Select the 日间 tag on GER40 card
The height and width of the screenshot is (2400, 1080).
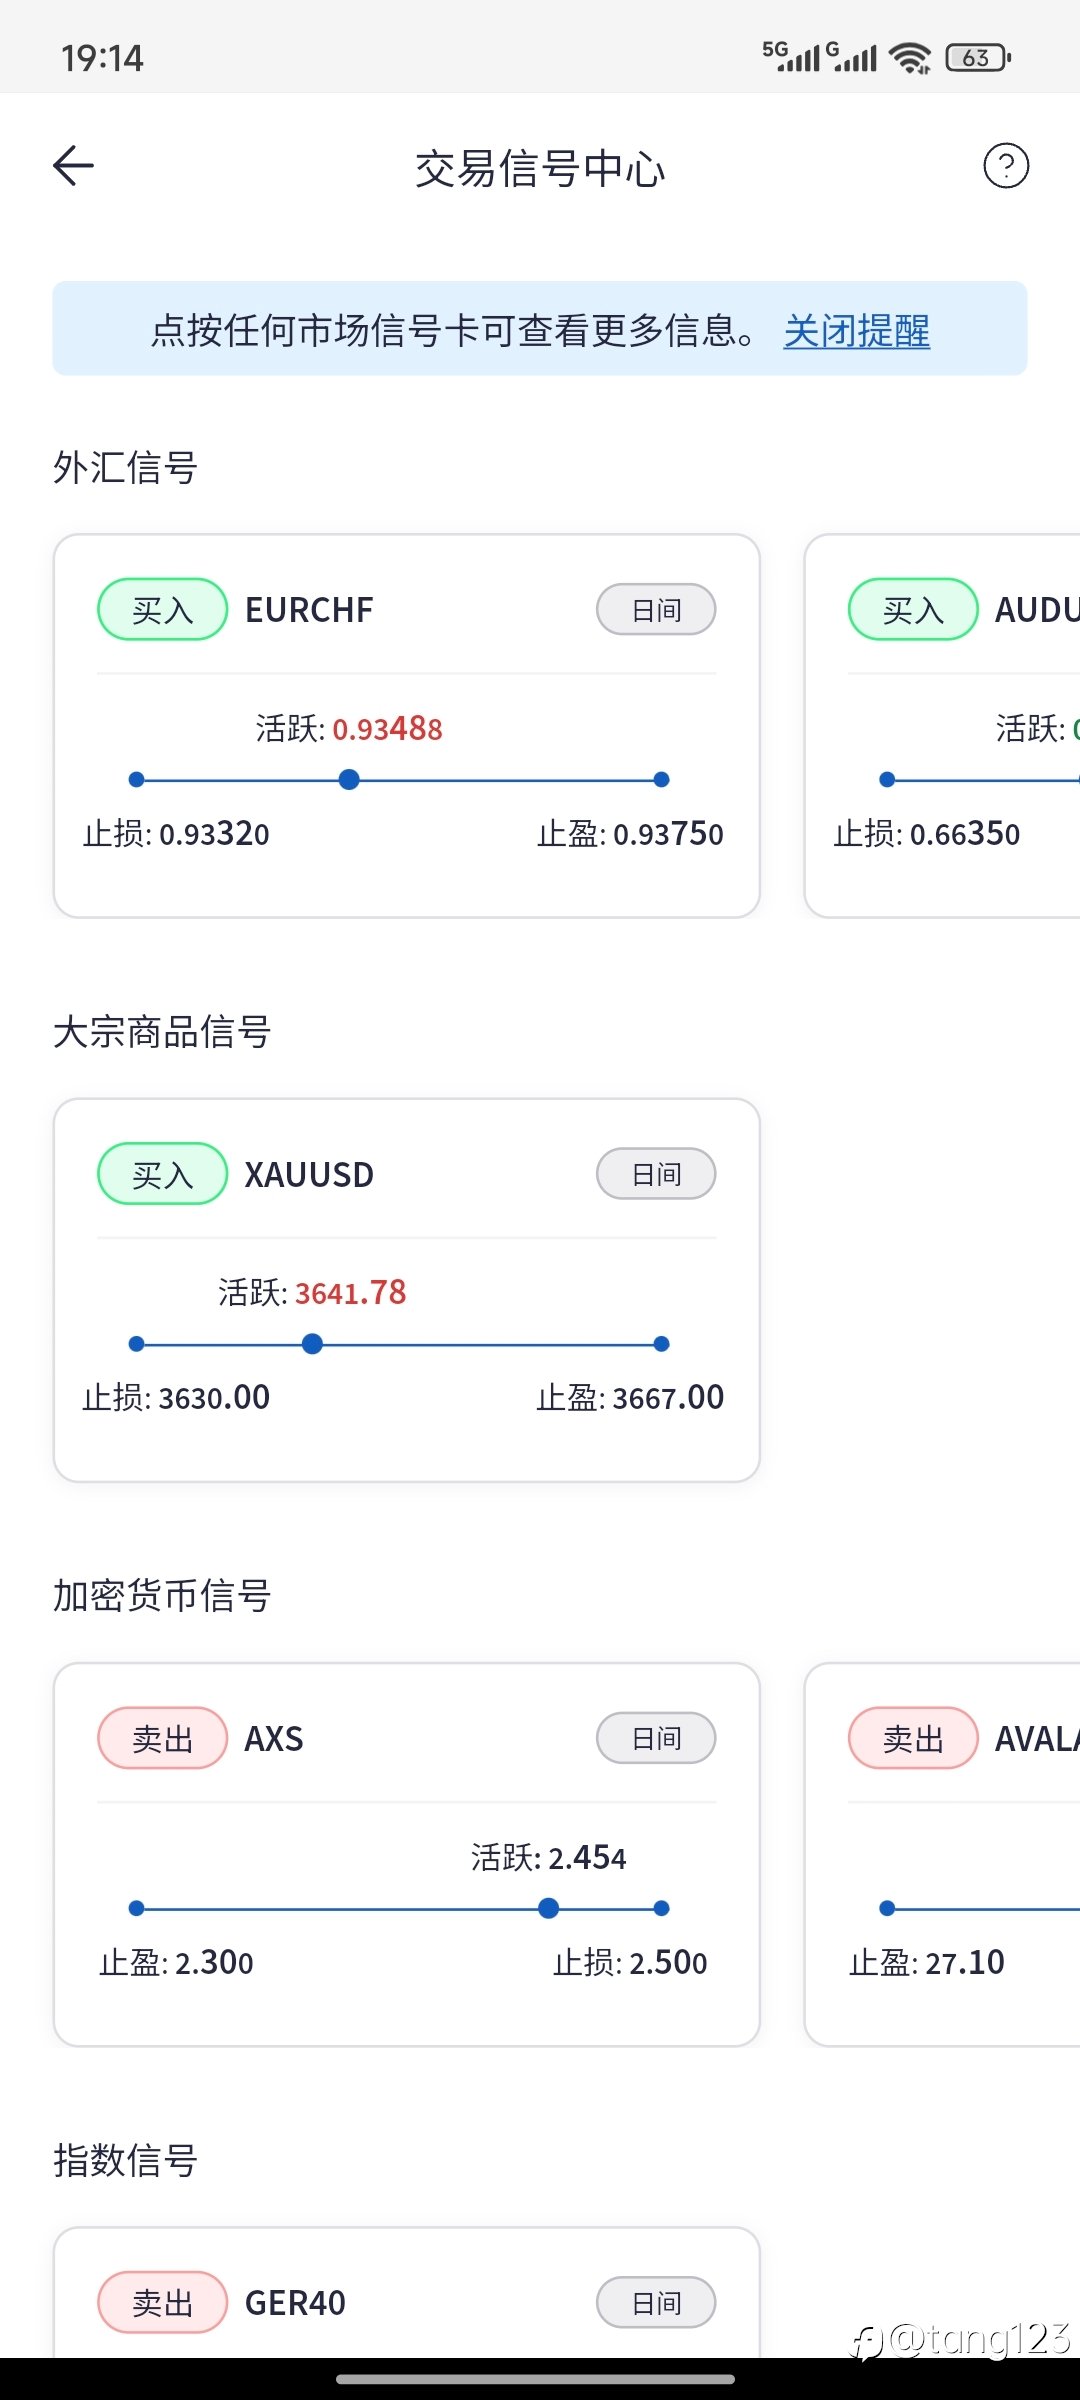656,2302
